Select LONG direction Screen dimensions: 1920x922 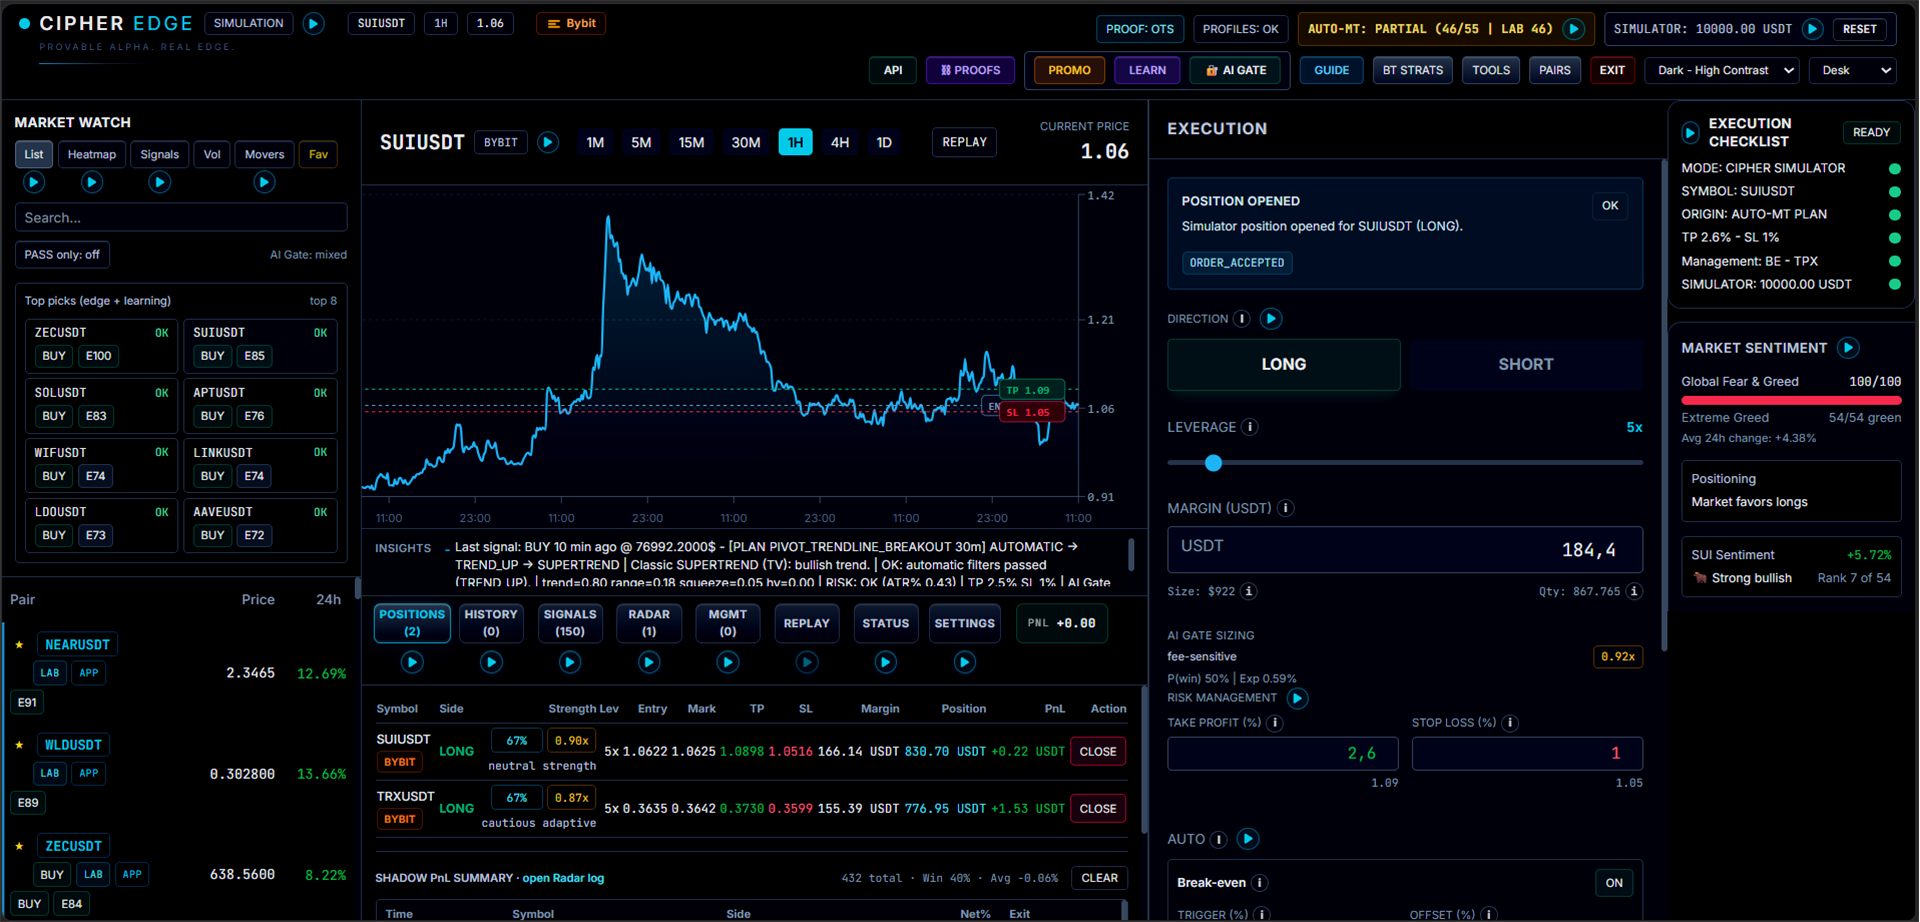pos(1284,364)
